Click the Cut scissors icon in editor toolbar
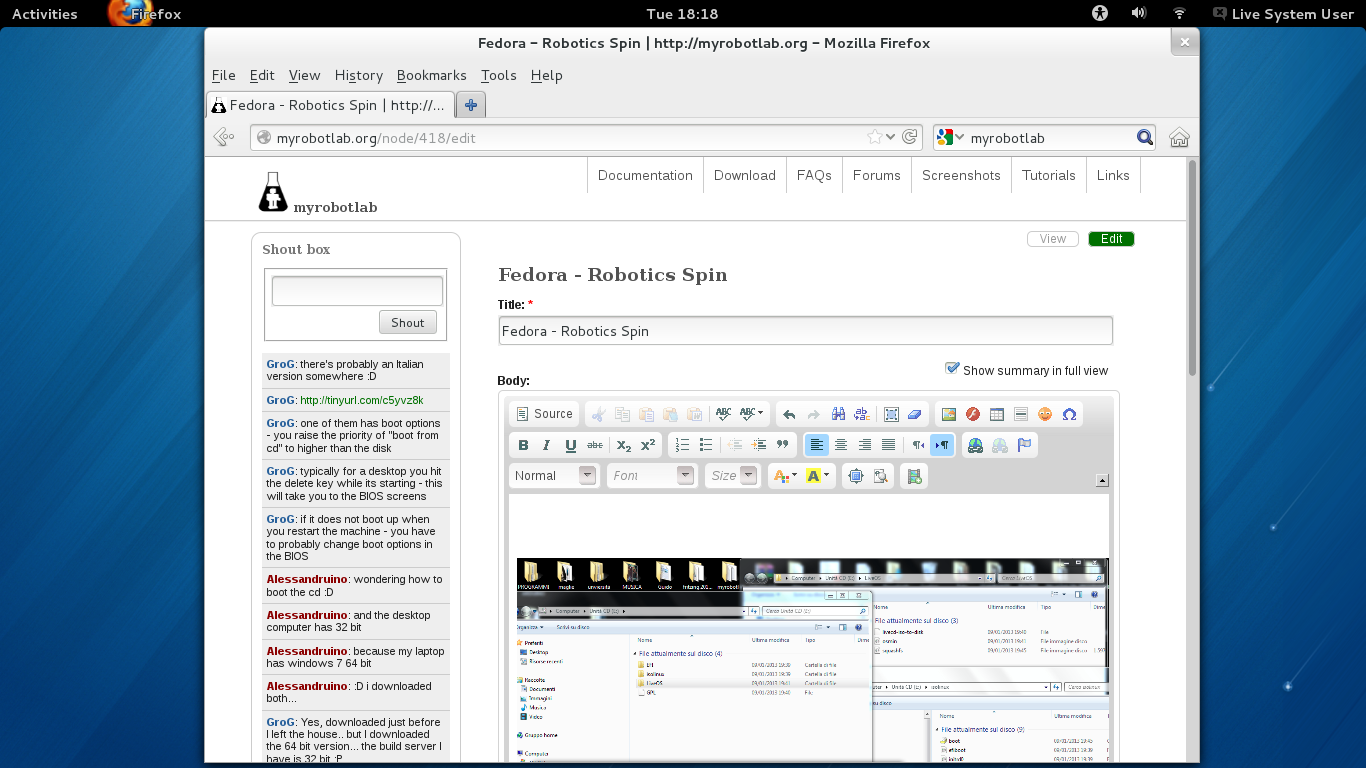Viewport: 1366px width, 768px height. tap(598, 414)
